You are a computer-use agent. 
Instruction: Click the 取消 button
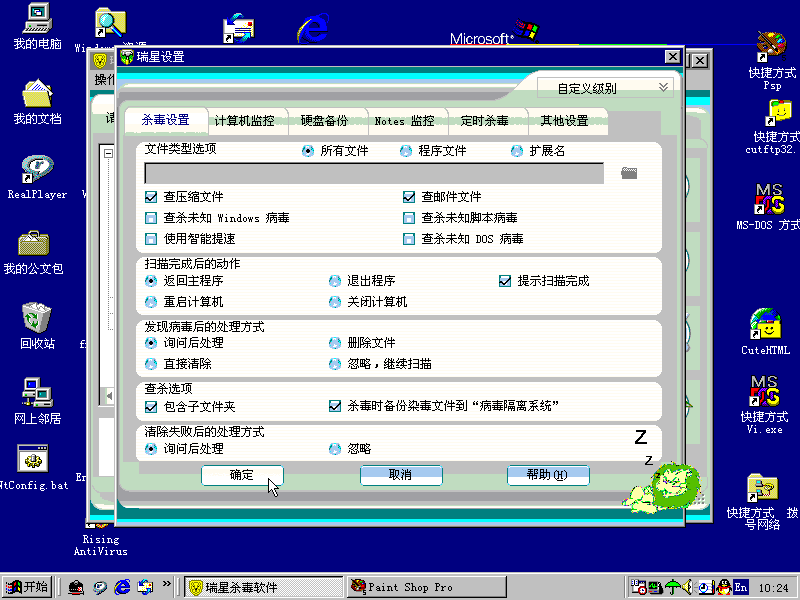click(400, 475)
